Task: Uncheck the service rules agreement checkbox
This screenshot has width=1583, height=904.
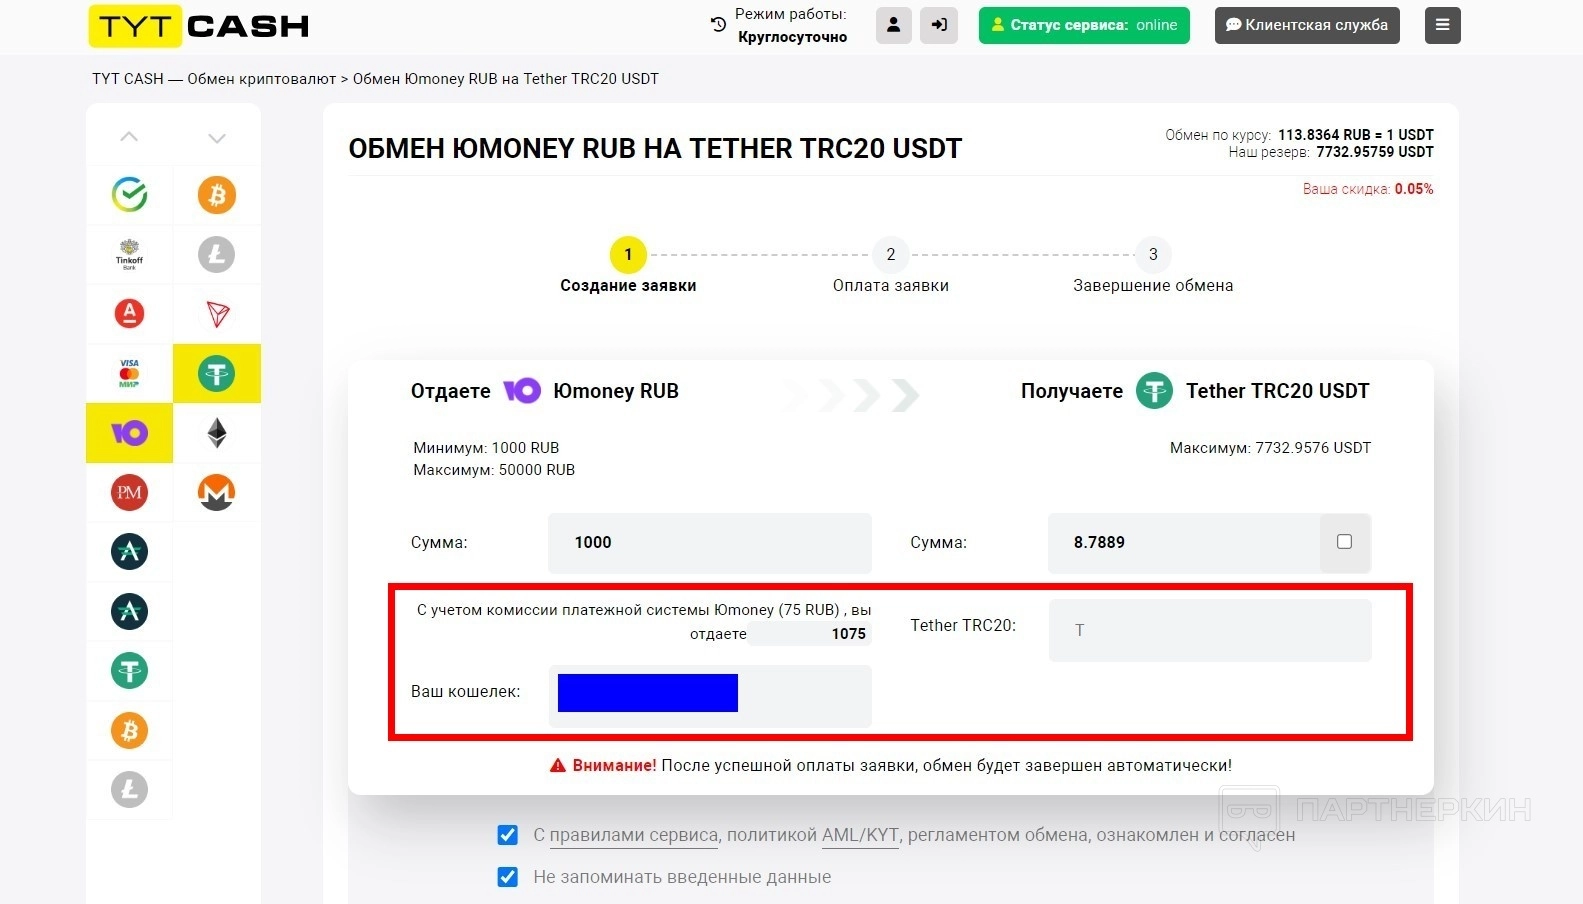Action: [x=508, y=835]
